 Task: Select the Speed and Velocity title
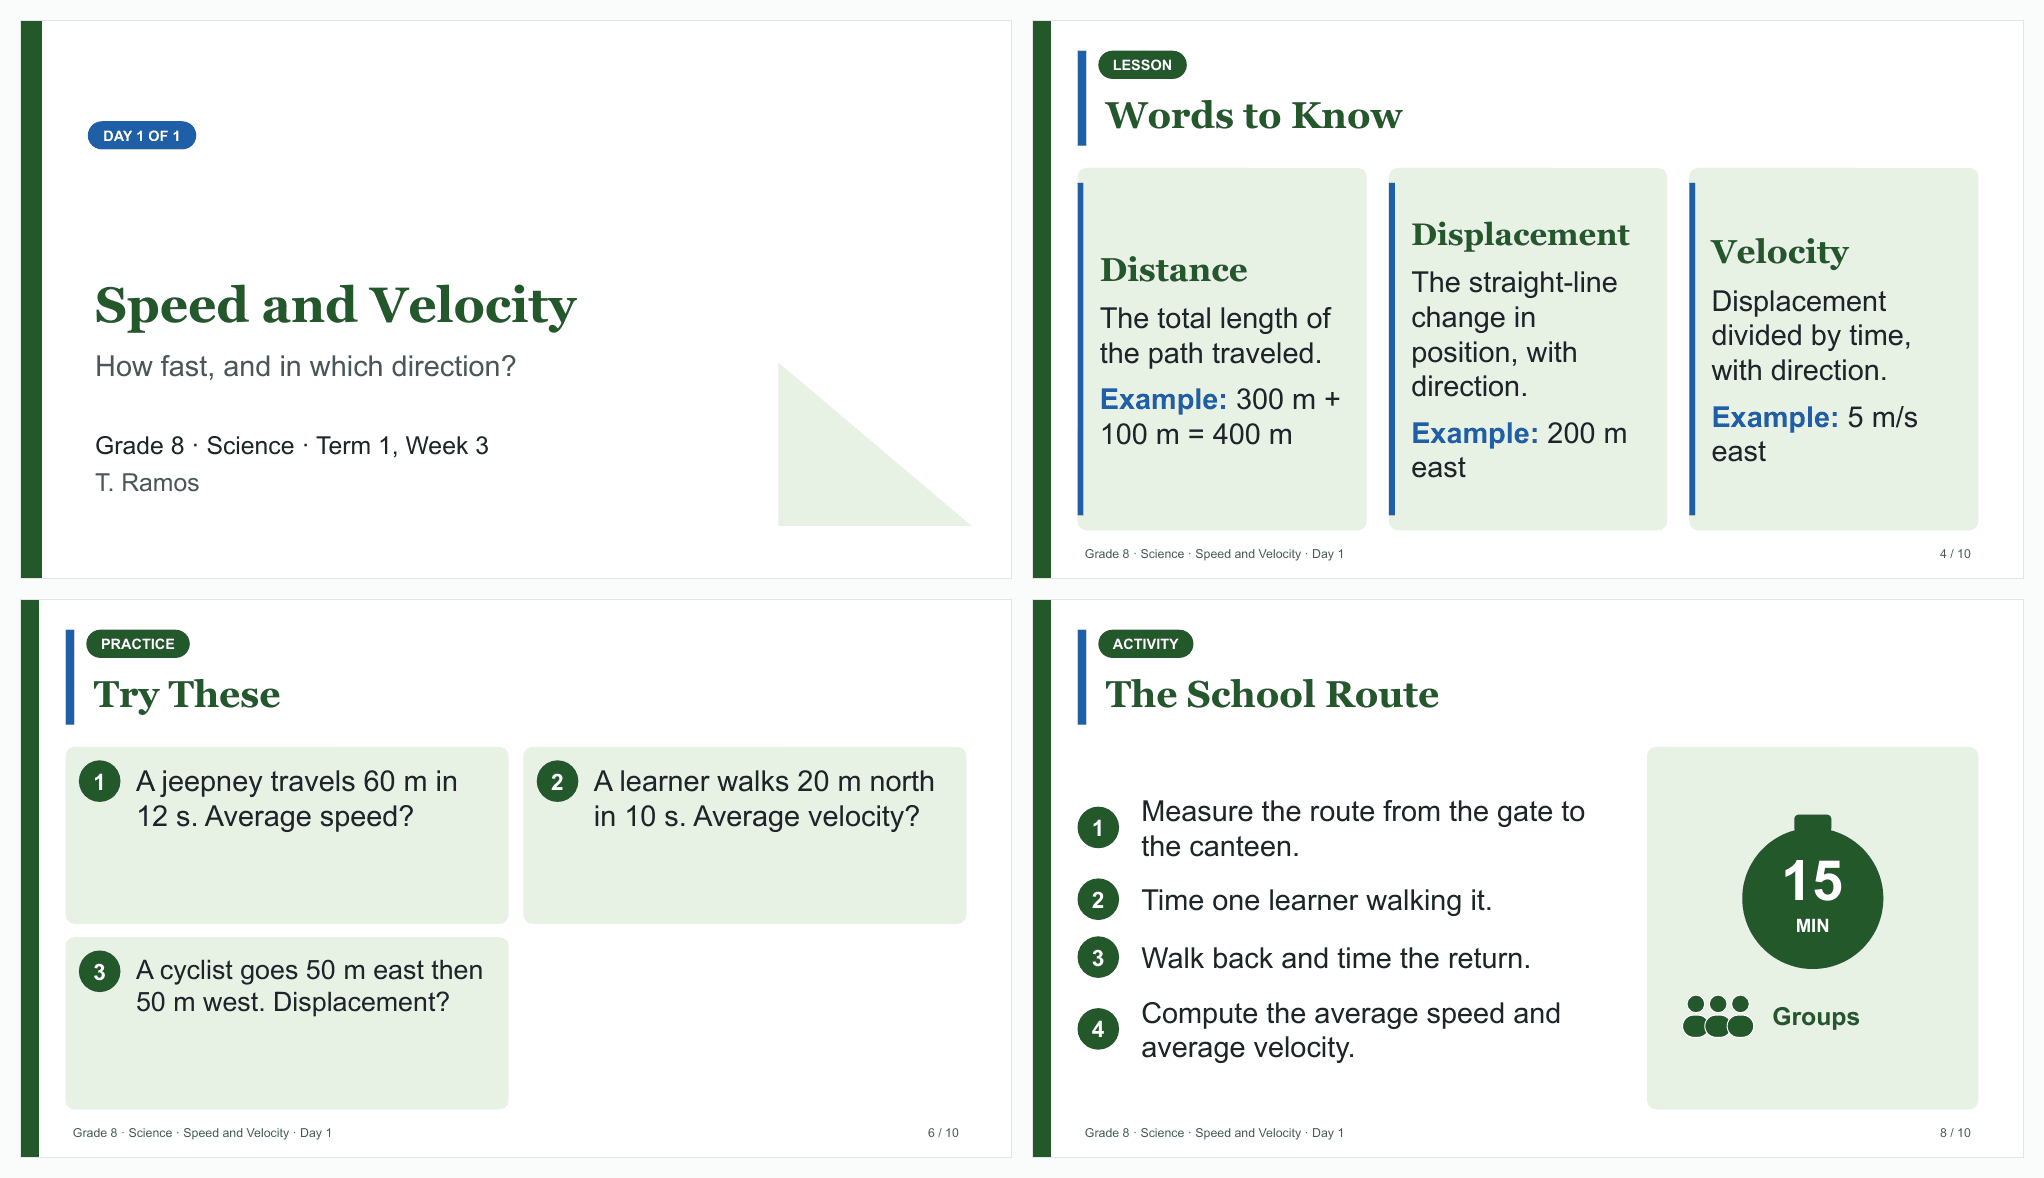pyautogui.click(x=336, y=306)
